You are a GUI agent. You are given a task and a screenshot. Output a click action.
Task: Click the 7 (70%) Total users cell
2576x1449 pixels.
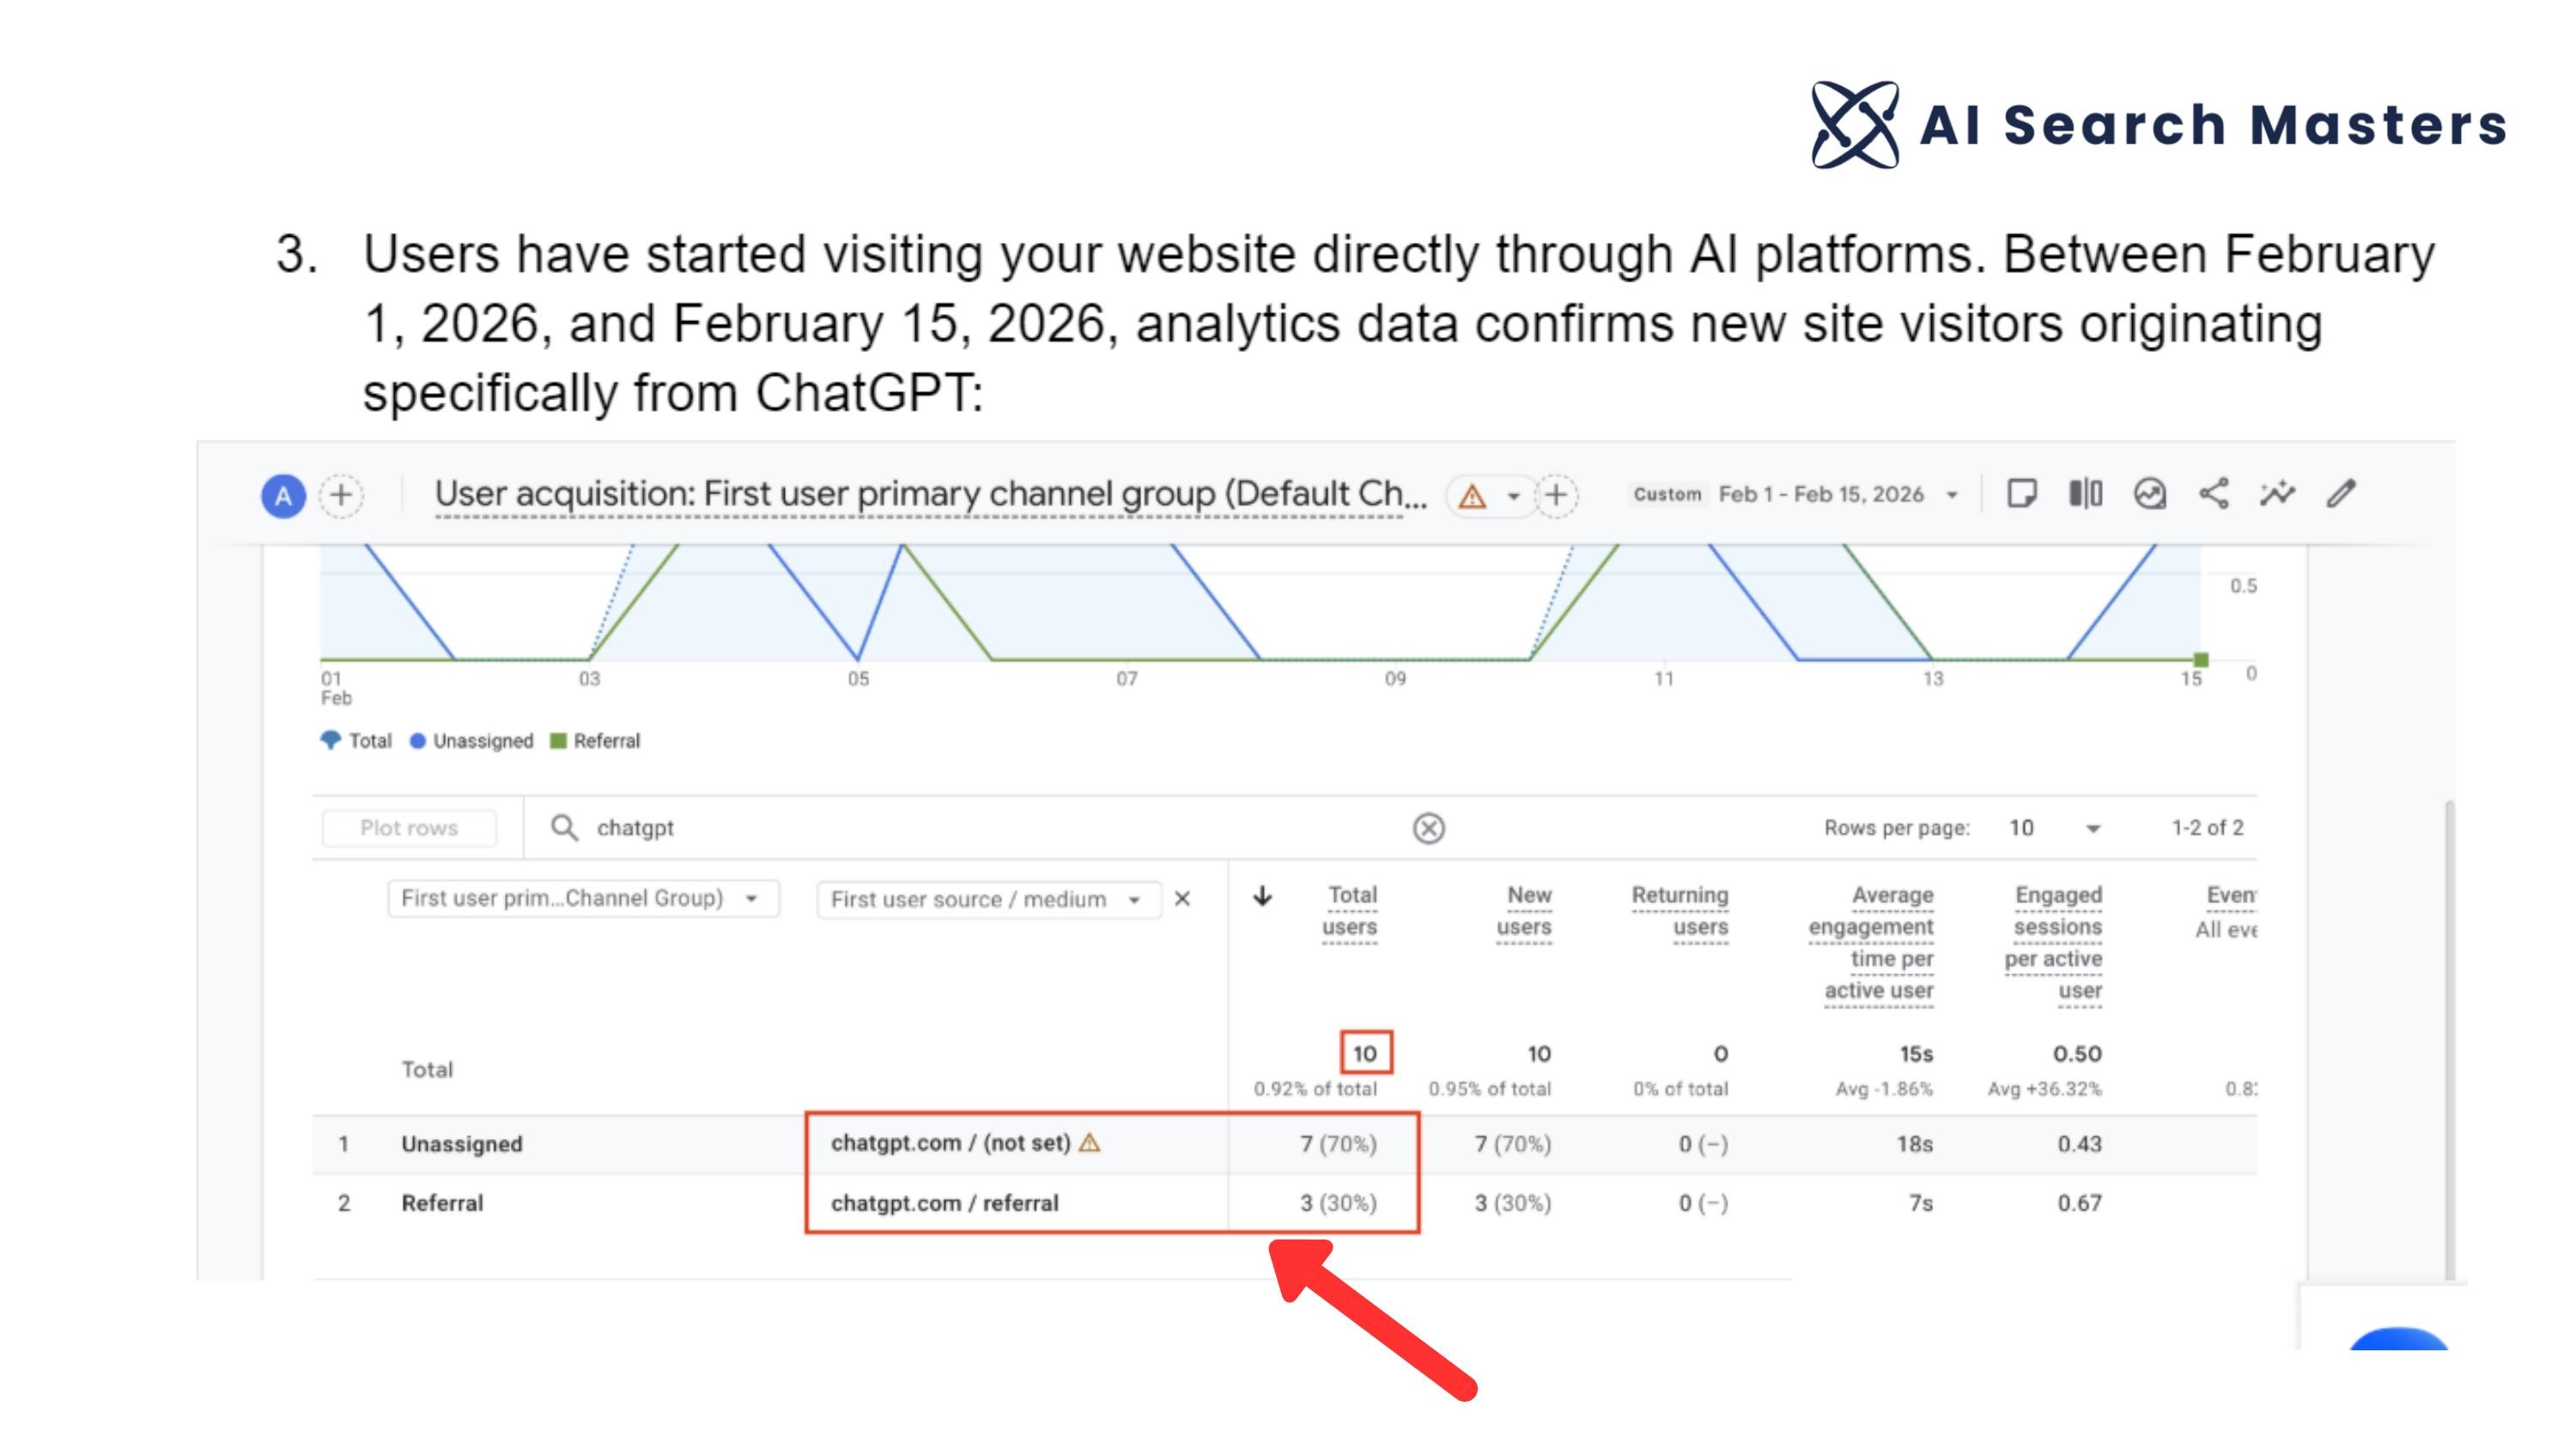coord(1338,1144)
